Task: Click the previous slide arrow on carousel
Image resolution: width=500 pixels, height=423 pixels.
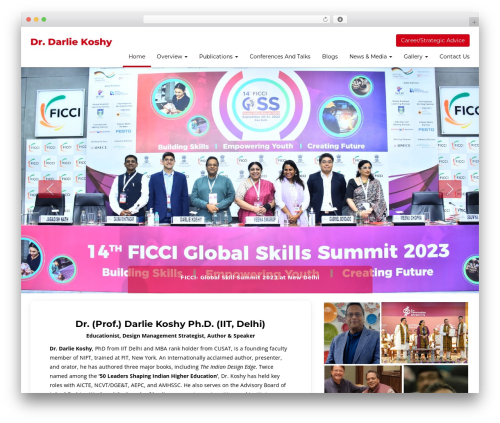Action: 50,189
